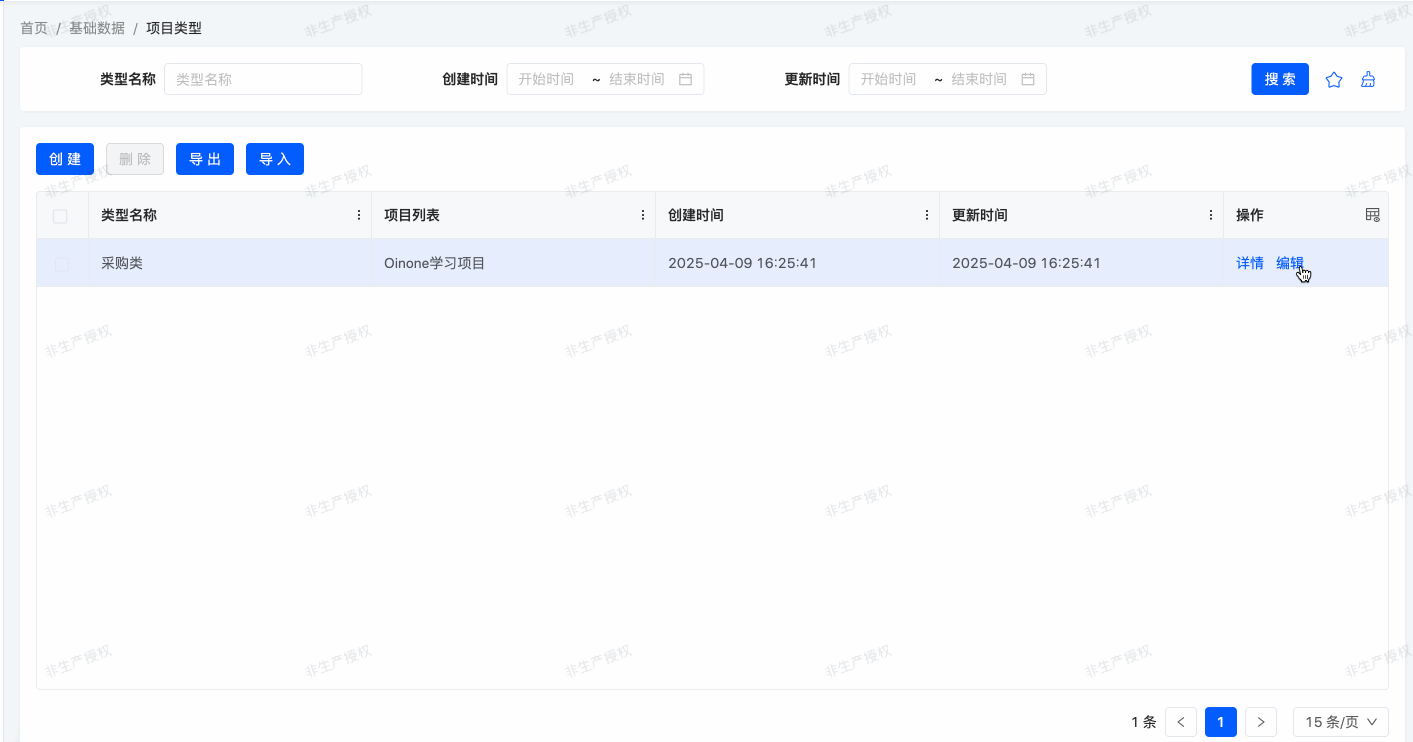This screenshot has height=742, width=1413.
Task: Open the 类型名称 column options menu
Action: click(x=359, y=215)
